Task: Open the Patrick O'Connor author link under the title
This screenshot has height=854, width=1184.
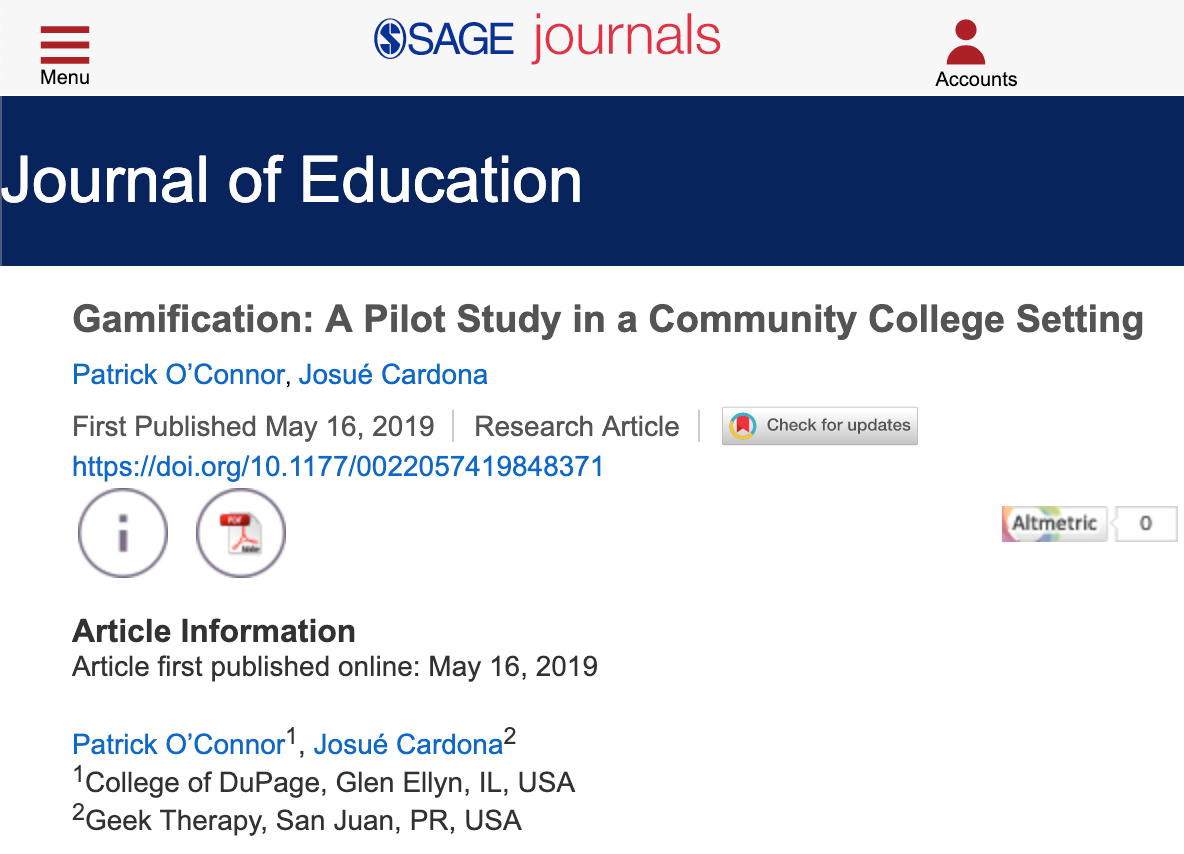Action: (x=178, y=375)
